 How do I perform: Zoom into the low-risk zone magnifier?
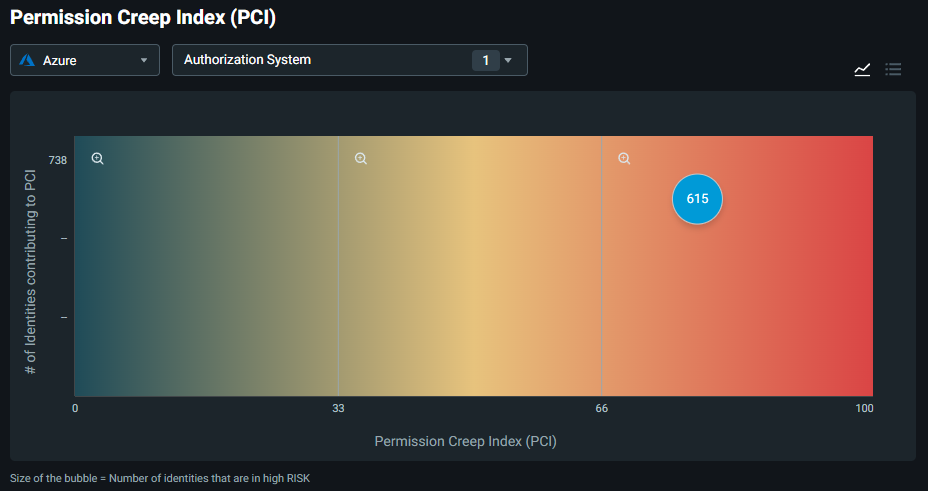[x=97, y=158]
